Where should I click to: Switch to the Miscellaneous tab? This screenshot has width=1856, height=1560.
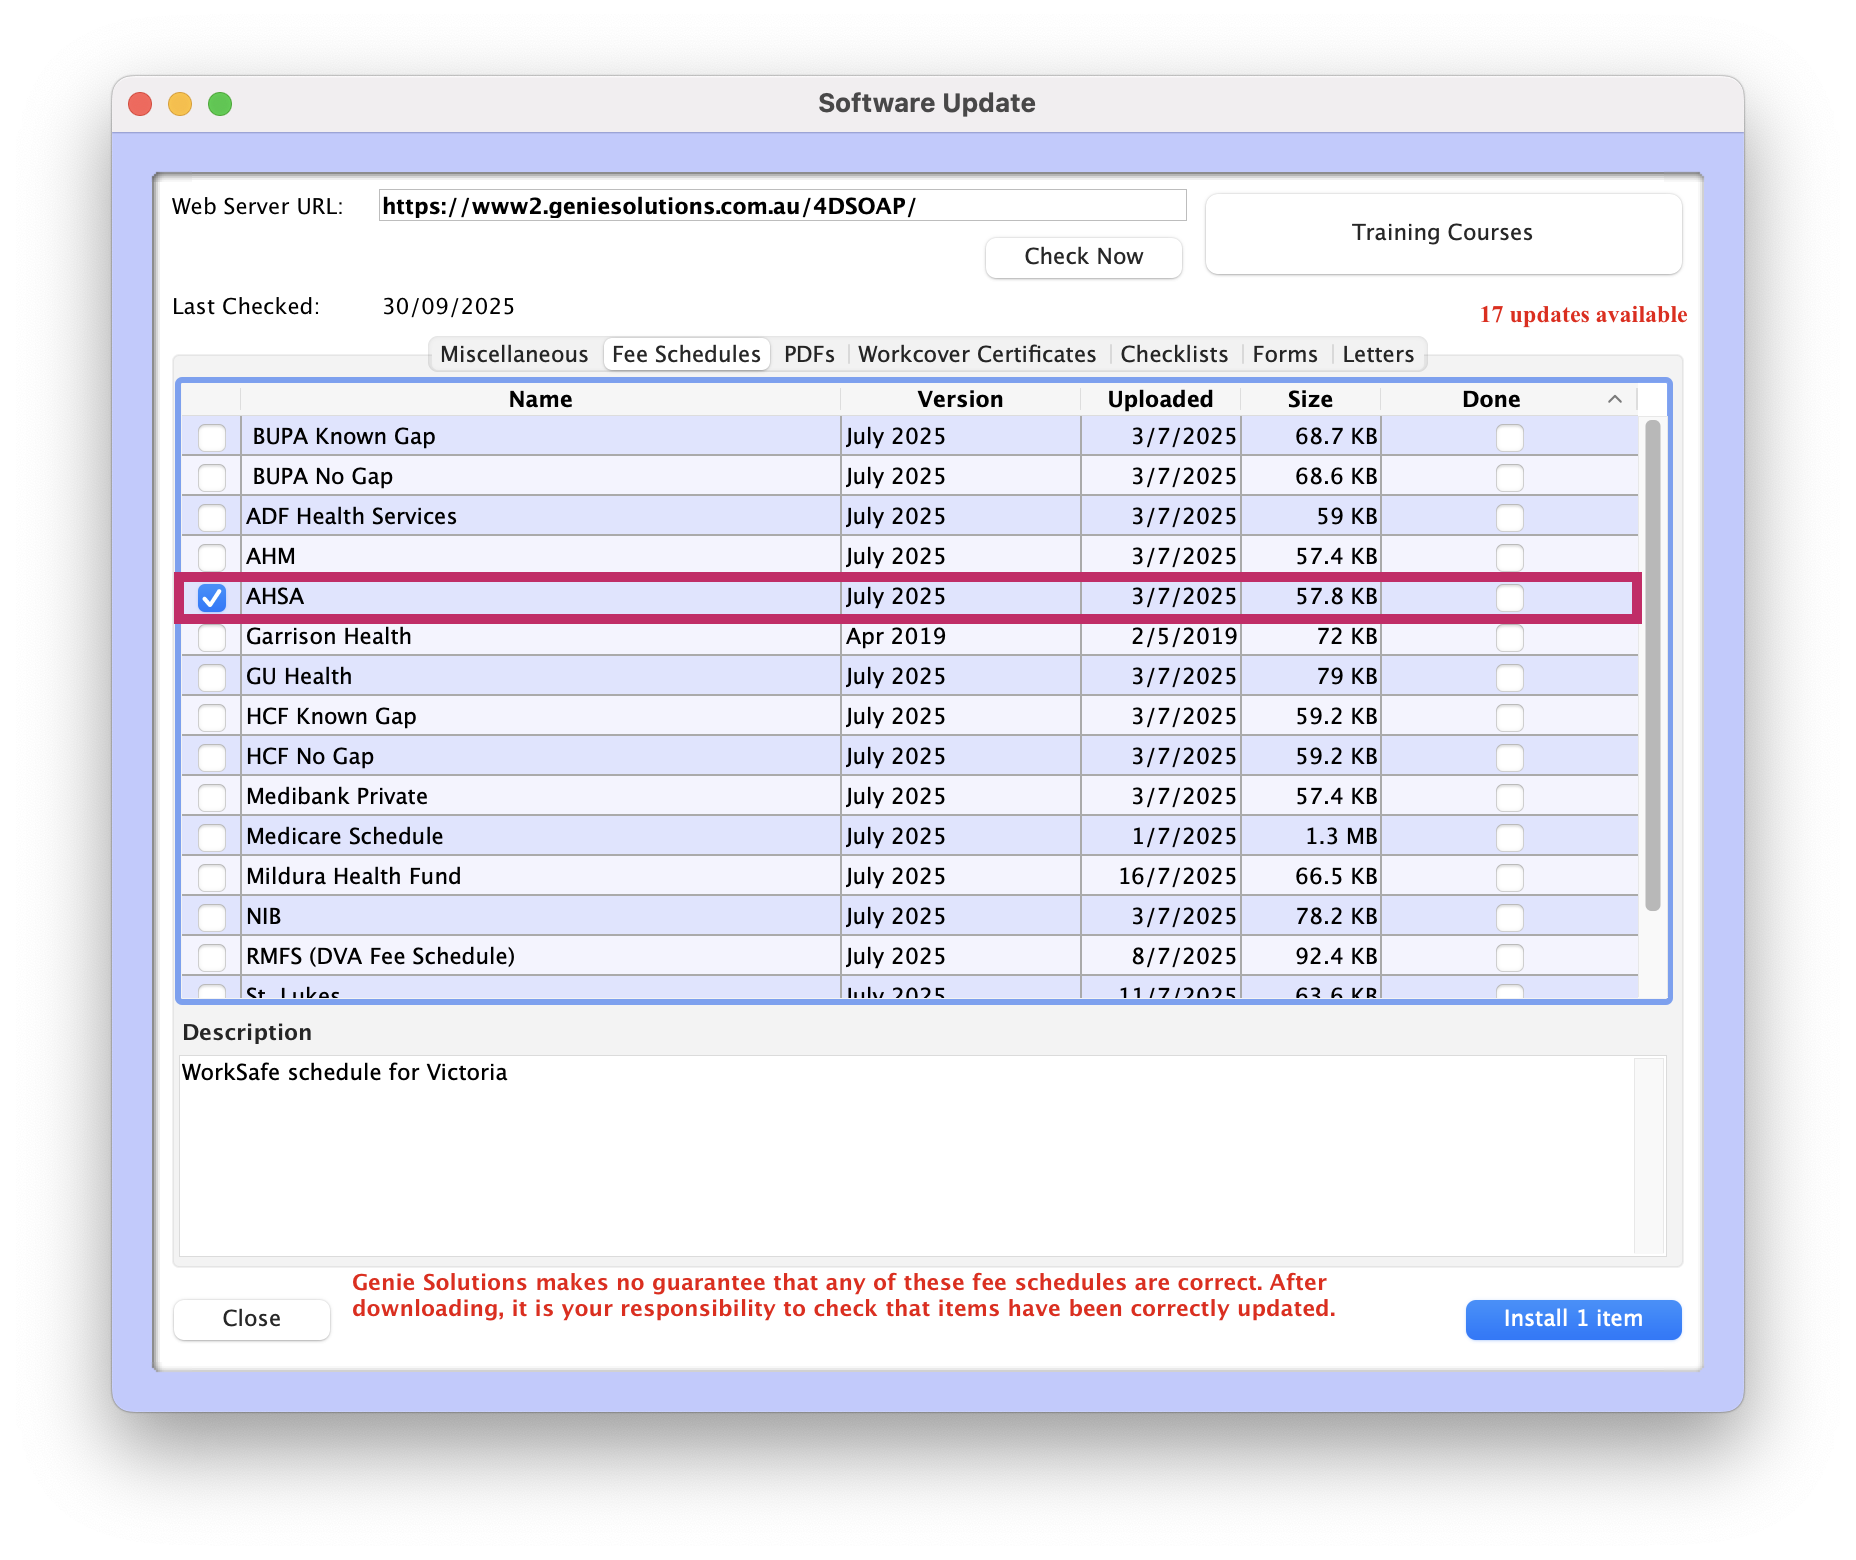point(514,354)
